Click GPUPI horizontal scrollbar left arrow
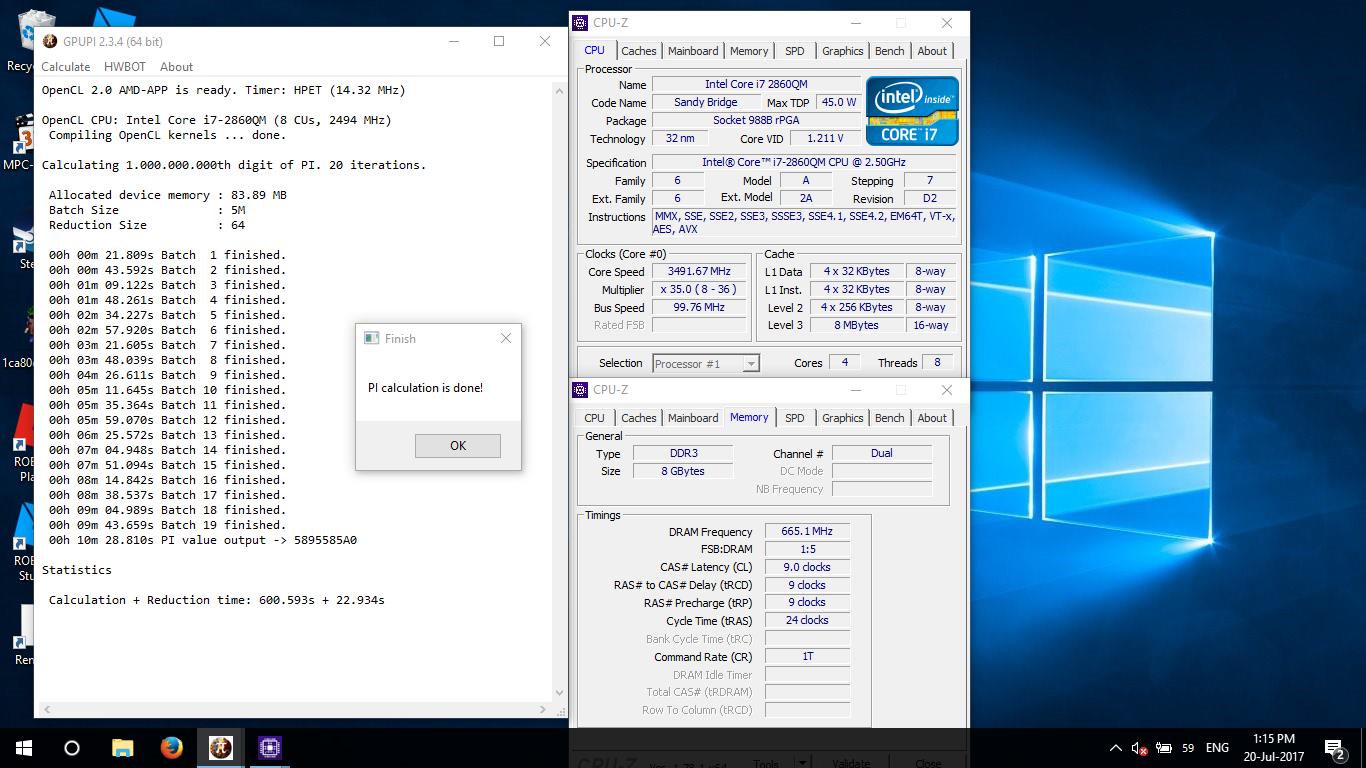The height and width of the screenshot is (768, 1366). [x=45, y=709]
